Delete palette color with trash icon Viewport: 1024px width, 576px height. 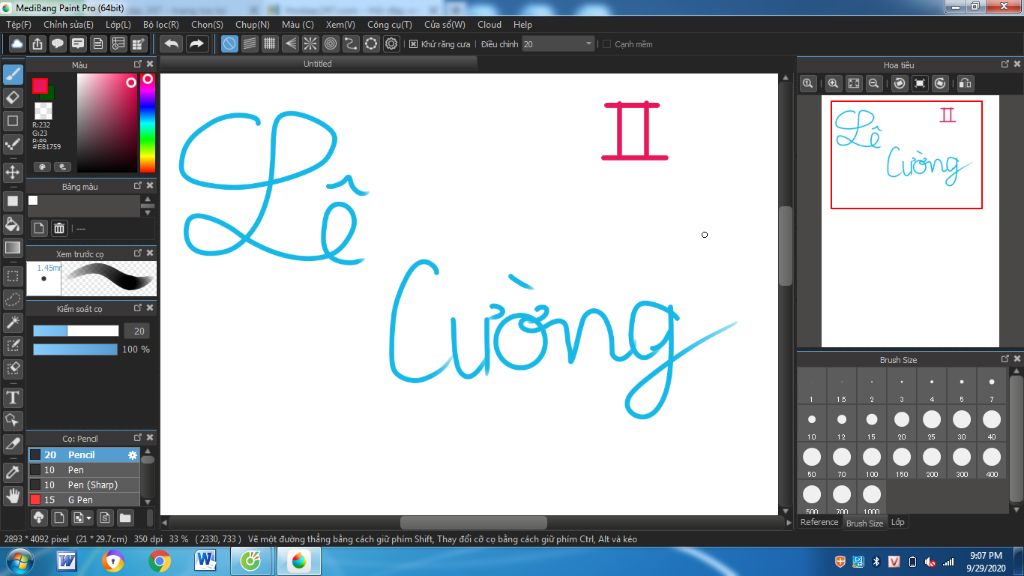click(59, 228)
